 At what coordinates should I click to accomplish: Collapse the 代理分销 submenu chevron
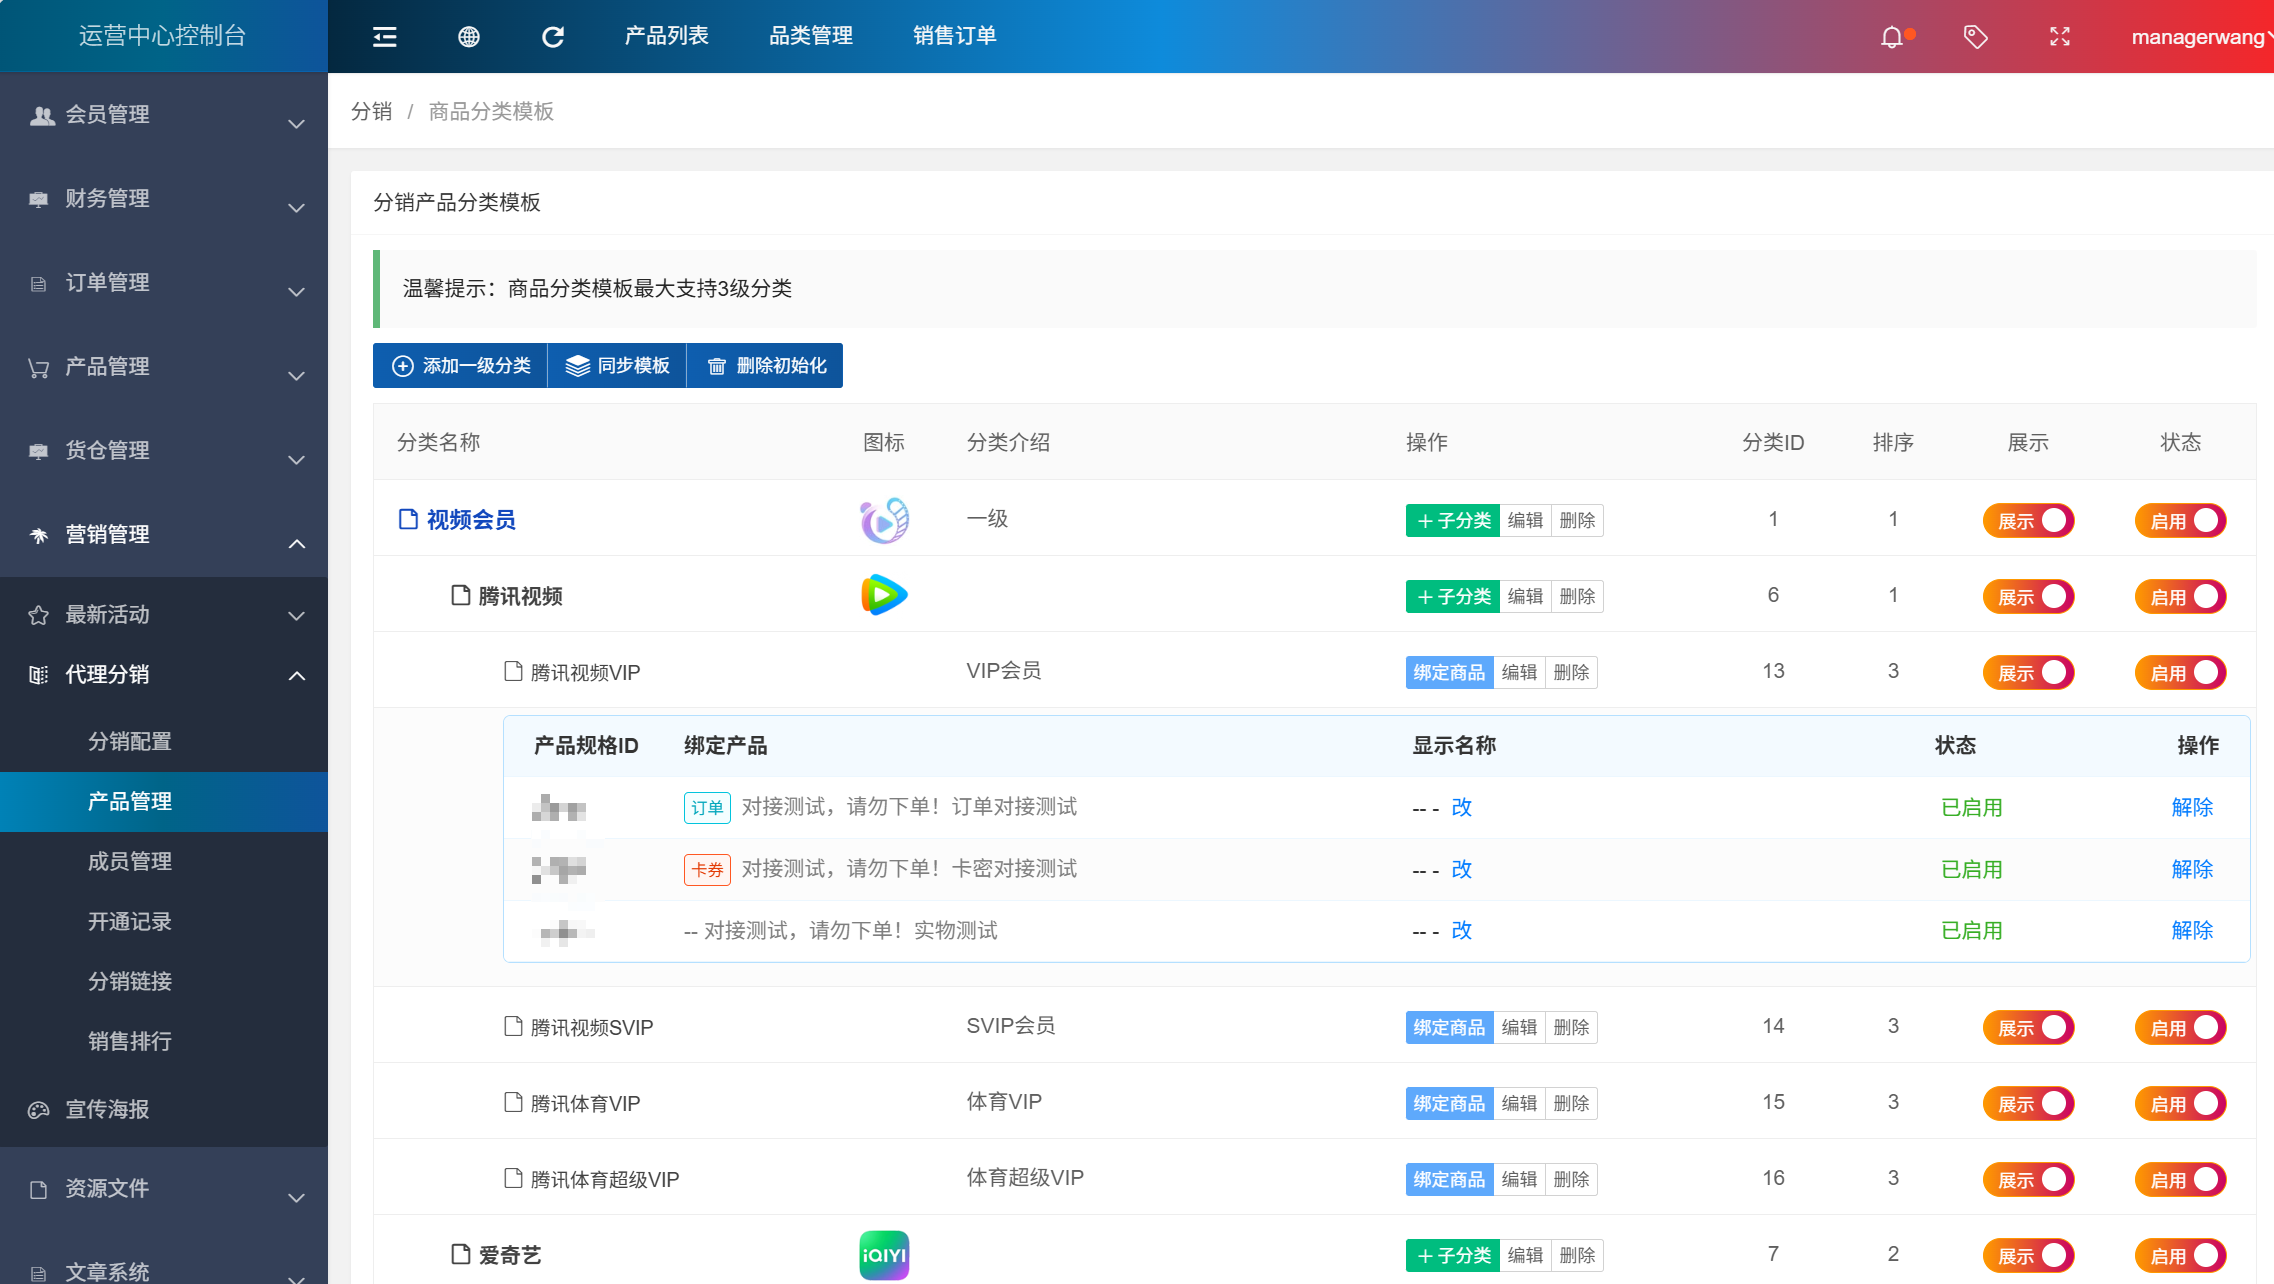pos(296,676)
